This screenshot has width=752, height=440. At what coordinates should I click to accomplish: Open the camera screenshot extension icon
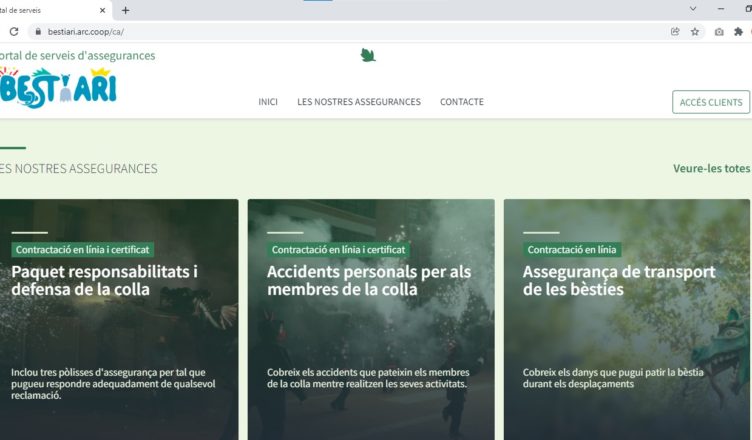coord(719,32)
